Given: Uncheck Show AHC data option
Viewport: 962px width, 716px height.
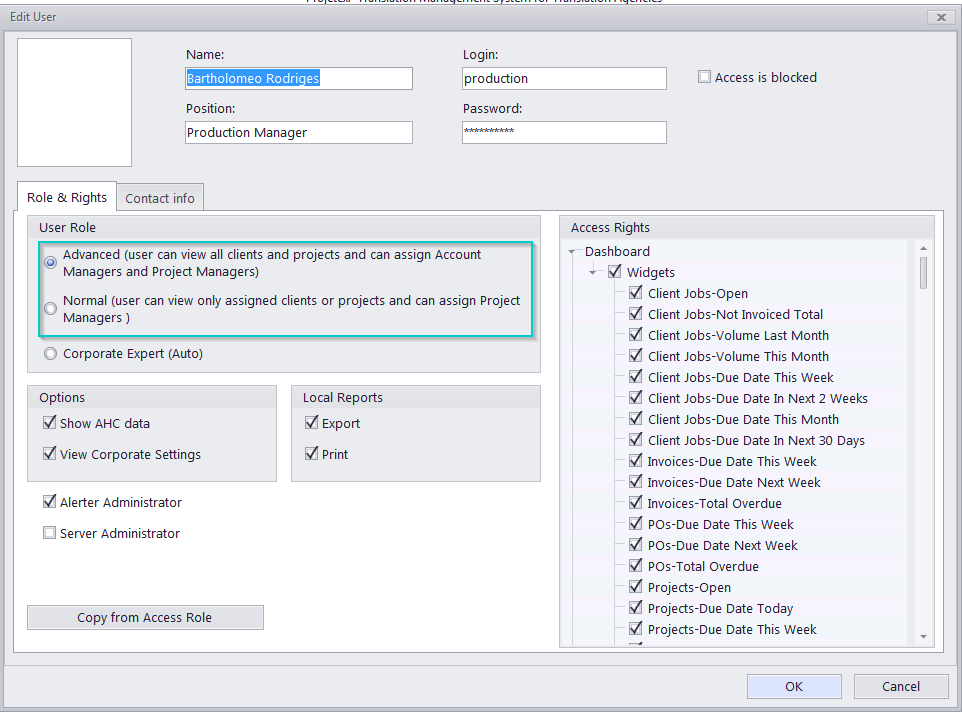Looking at the screenshot, I should [50, 423].
